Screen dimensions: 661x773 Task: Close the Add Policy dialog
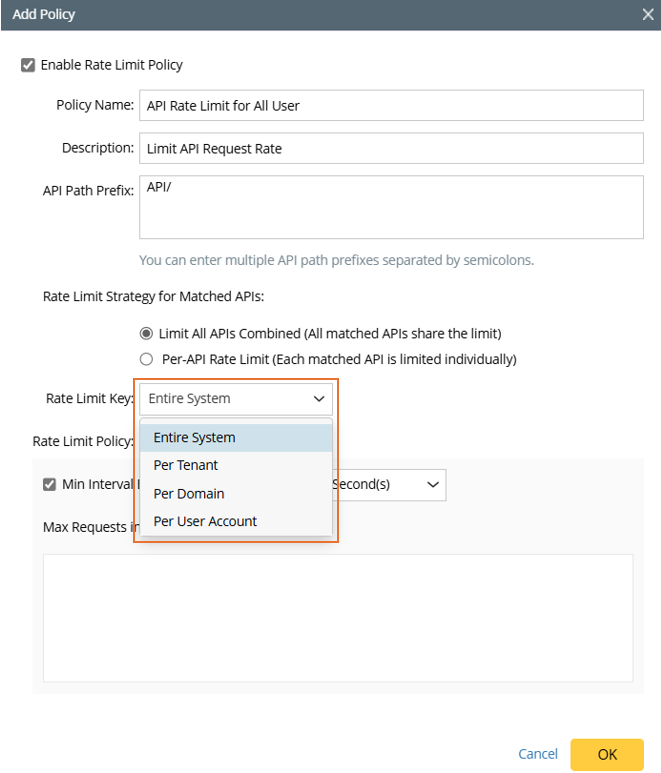point(647,15)
